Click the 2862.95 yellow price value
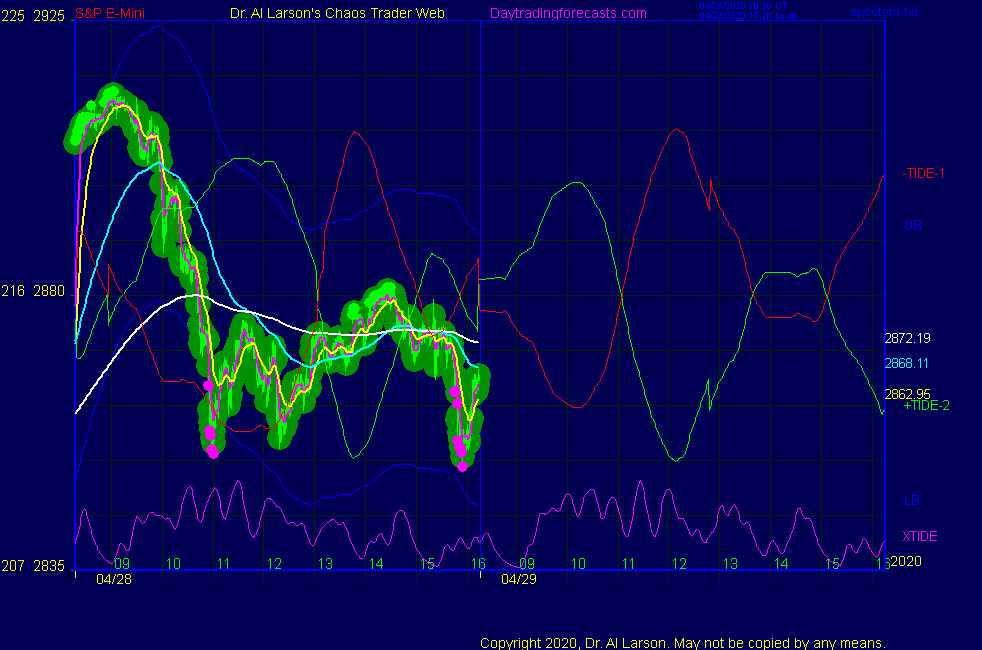The image size is (982, 650). click(907, 394)
